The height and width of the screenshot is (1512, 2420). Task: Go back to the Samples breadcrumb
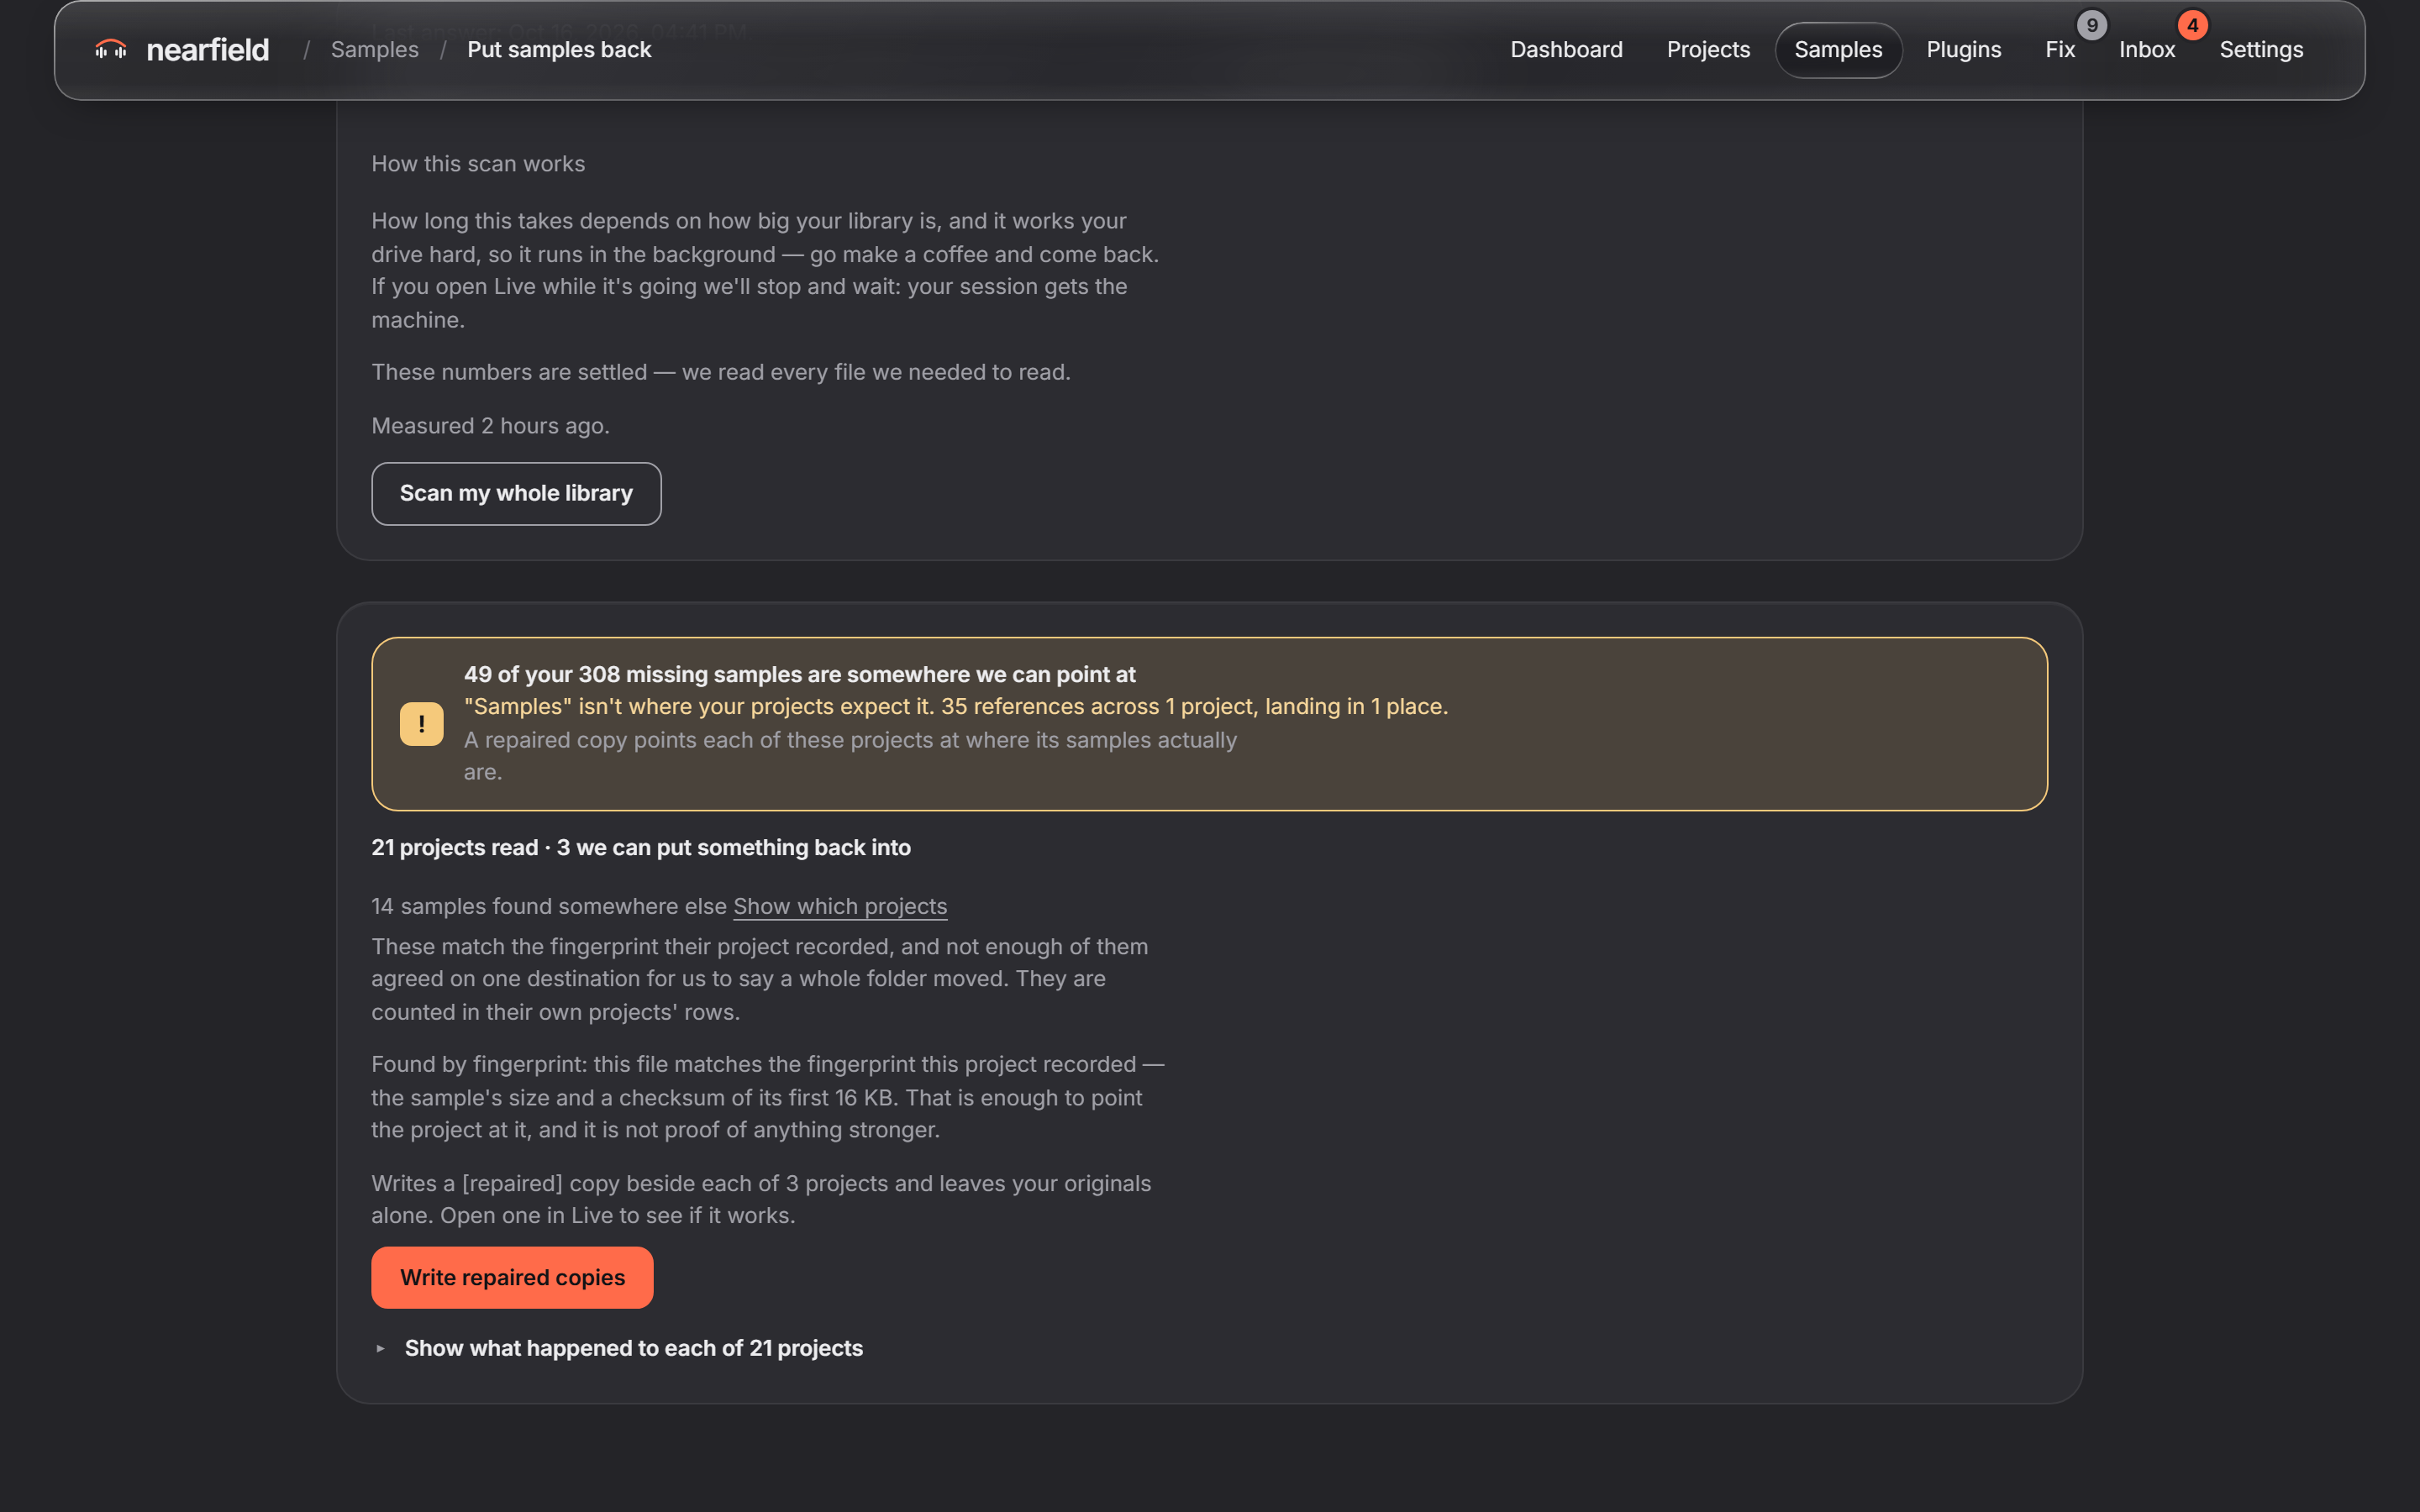click(x=375, y=50)
